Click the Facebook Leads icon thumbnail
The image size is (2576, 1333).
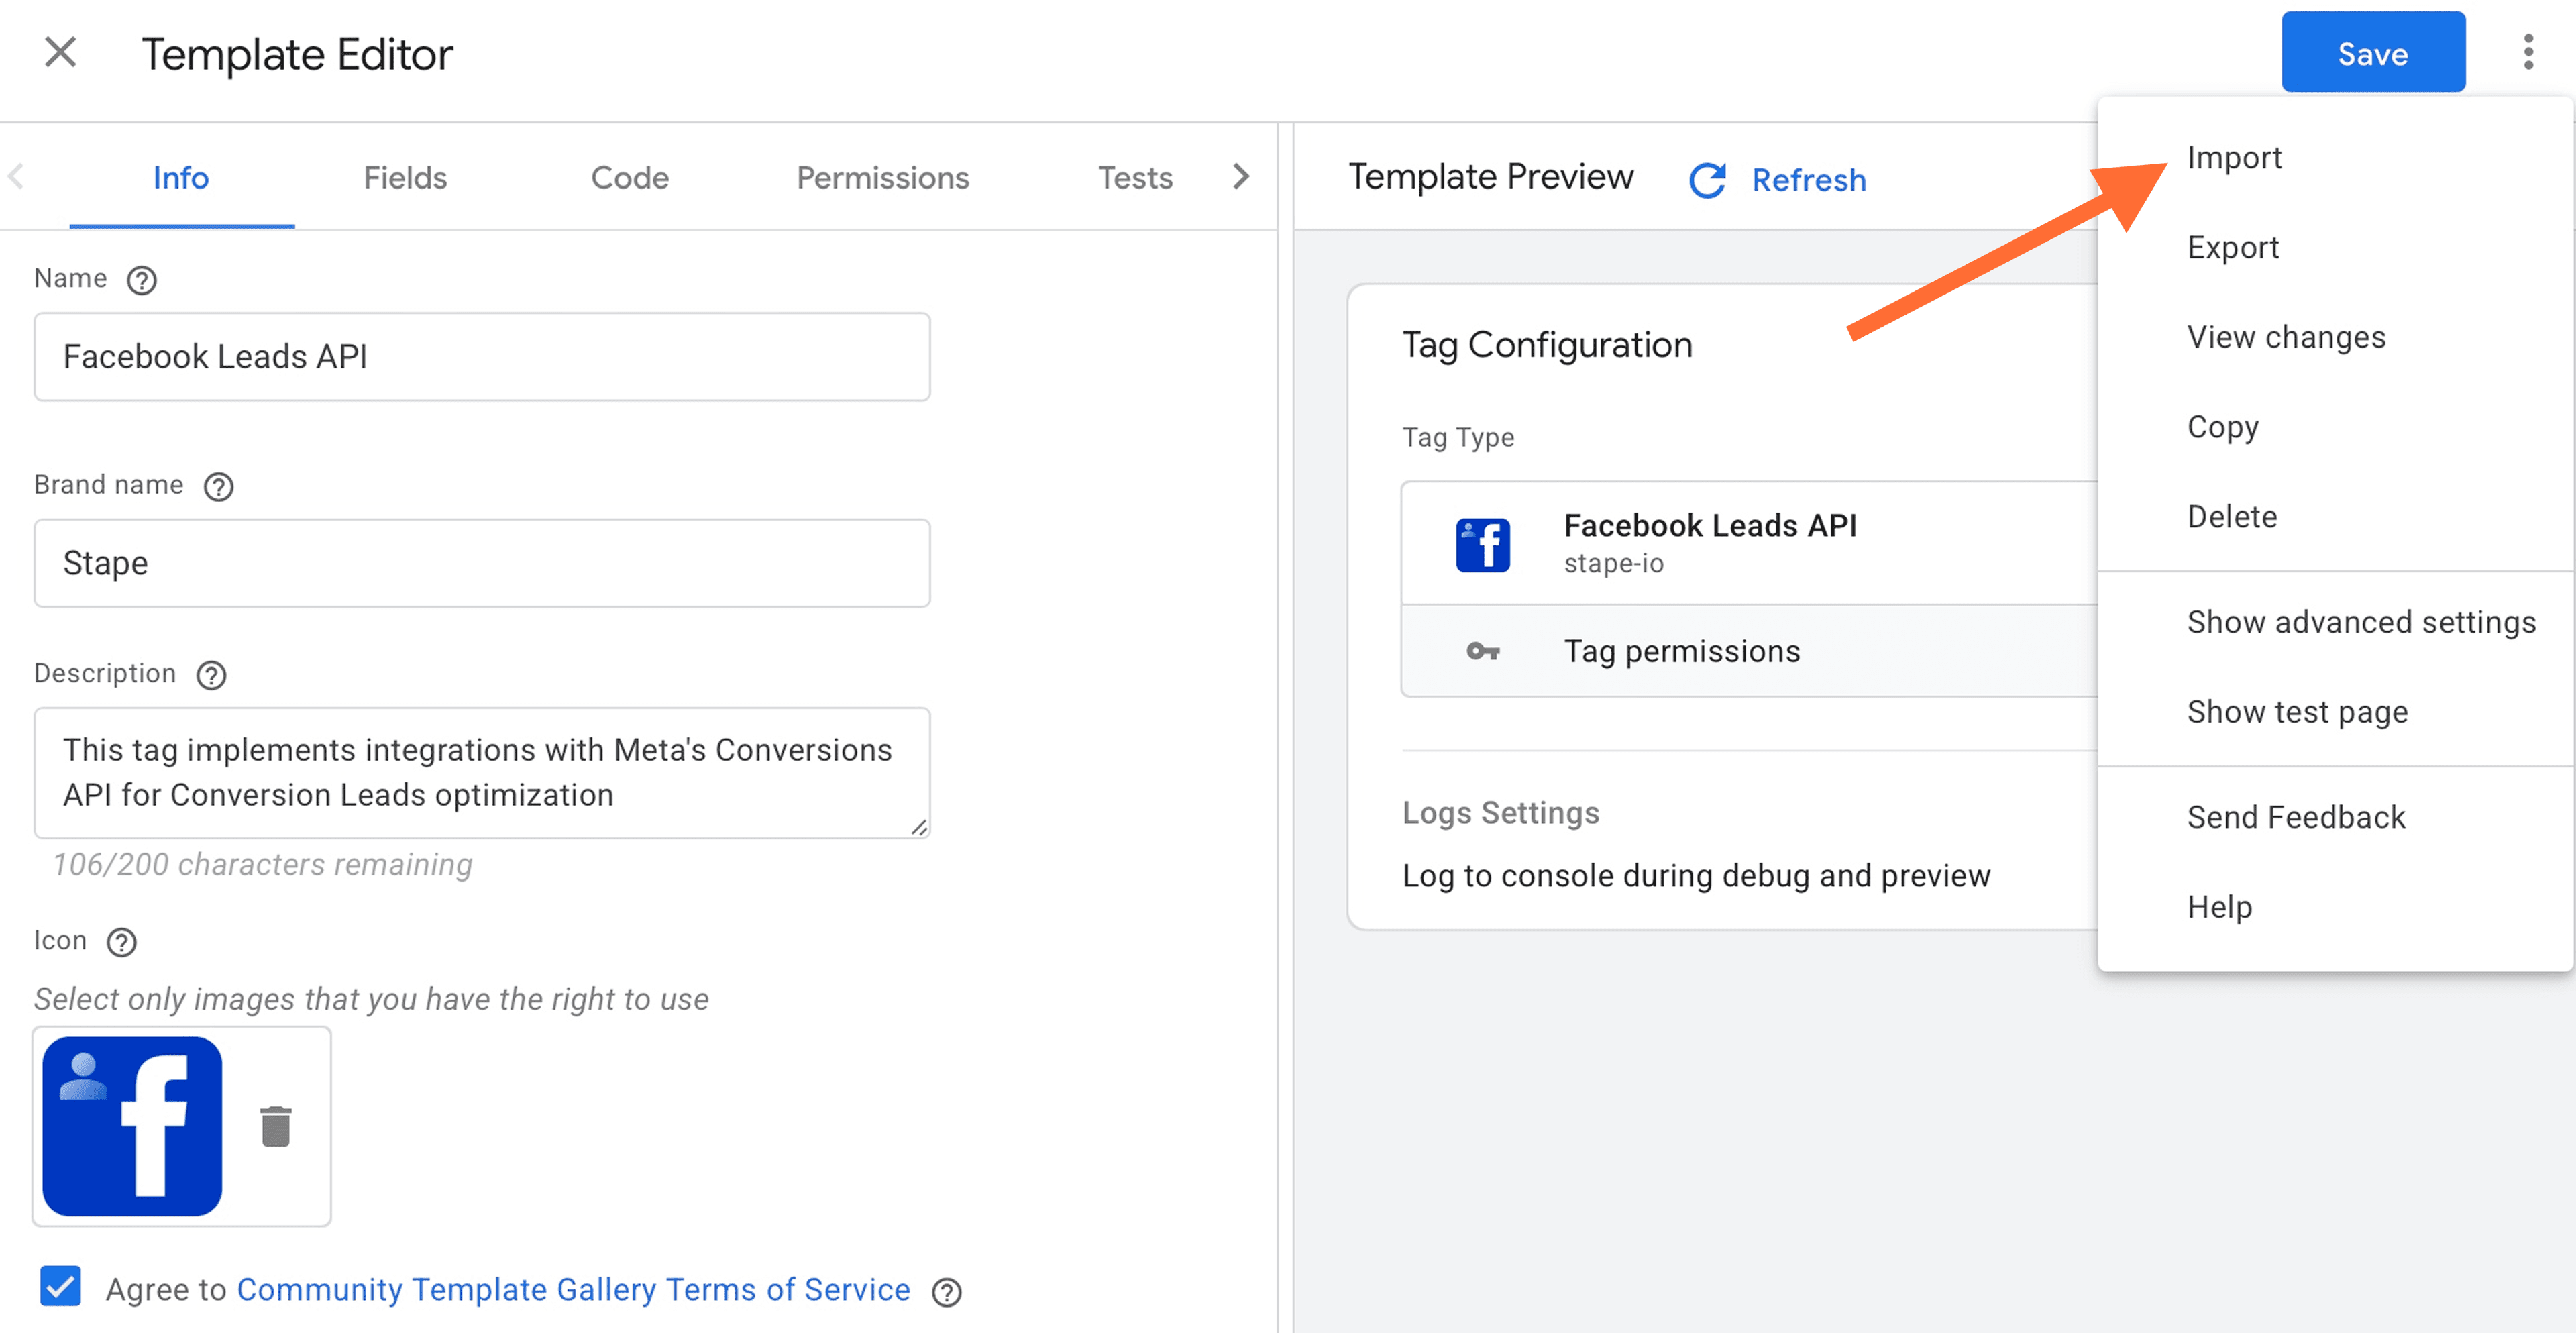tap(132, 1127)
